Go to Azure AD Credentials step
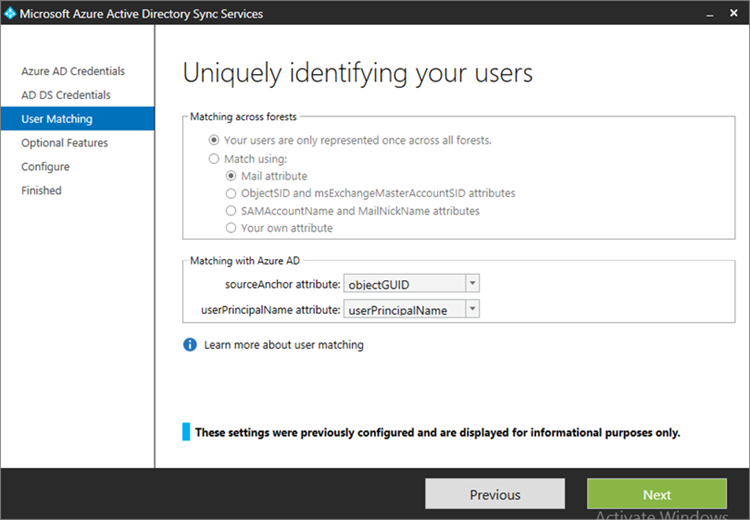Viewport: 750px width, 520px height. click(x=73, y=71)
